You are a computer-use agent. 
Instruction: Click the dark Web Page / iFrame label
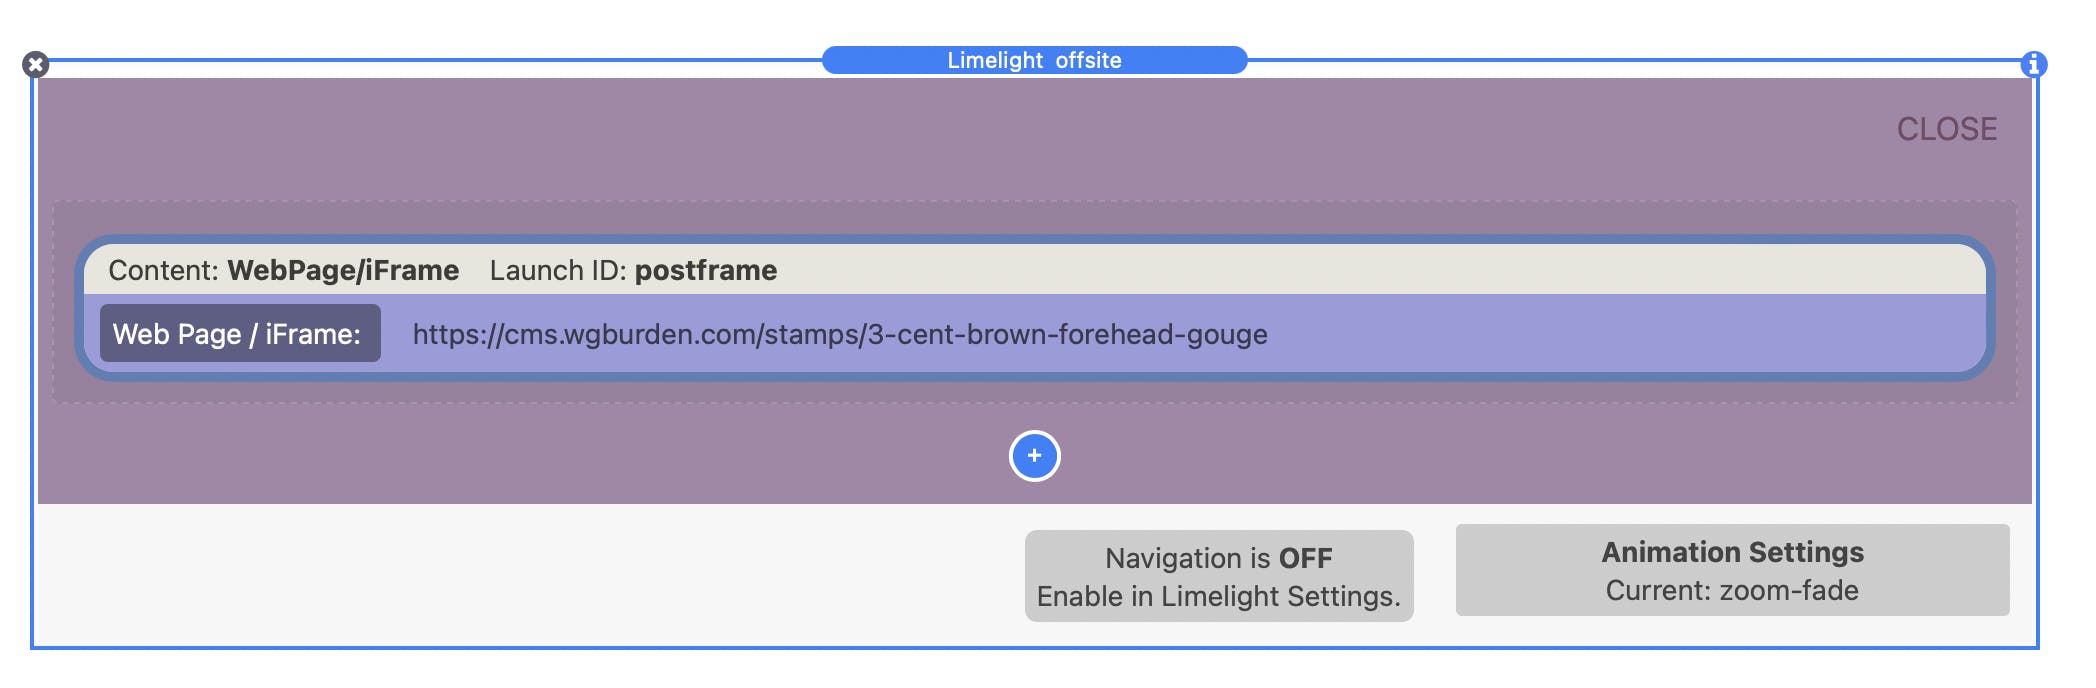click(x=240, y=333)
